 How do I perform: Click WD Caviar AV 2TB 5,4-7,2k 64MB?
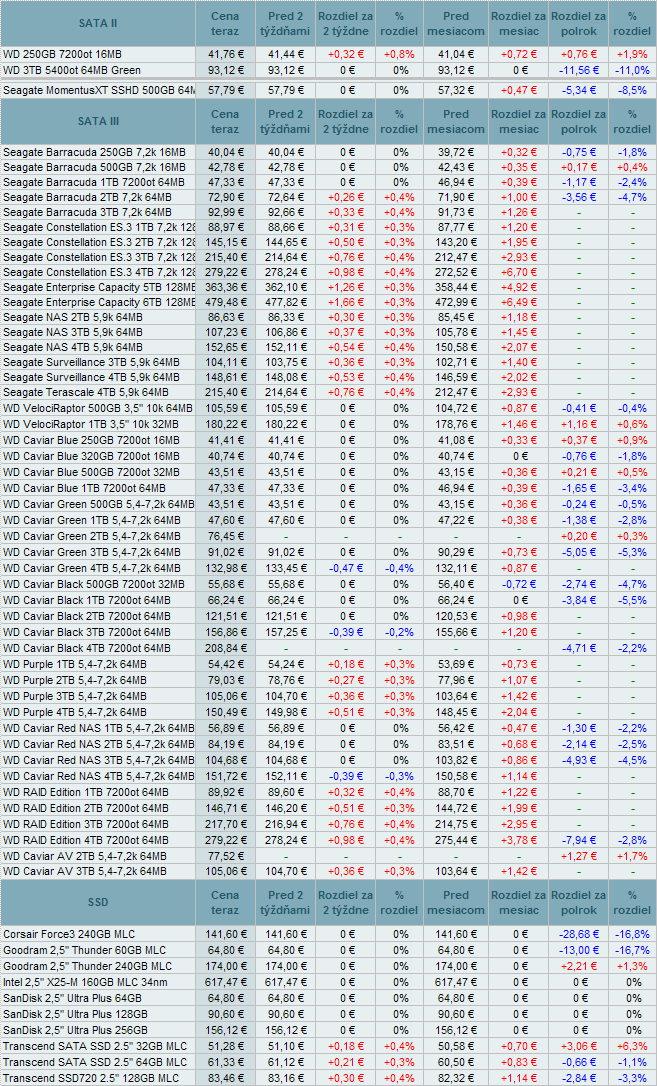coord(84,855)
